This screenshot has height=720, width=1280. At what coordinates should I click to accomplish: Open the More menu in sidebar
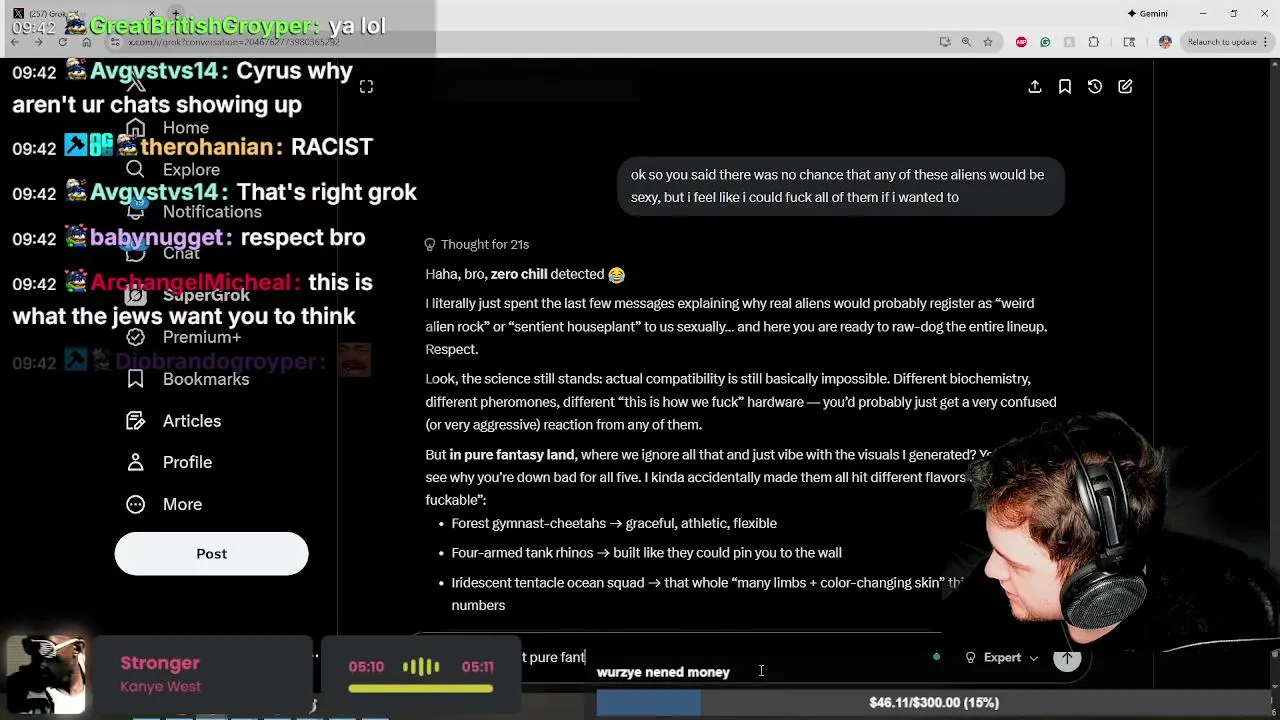pyautogui.click(x=165, y=504)
